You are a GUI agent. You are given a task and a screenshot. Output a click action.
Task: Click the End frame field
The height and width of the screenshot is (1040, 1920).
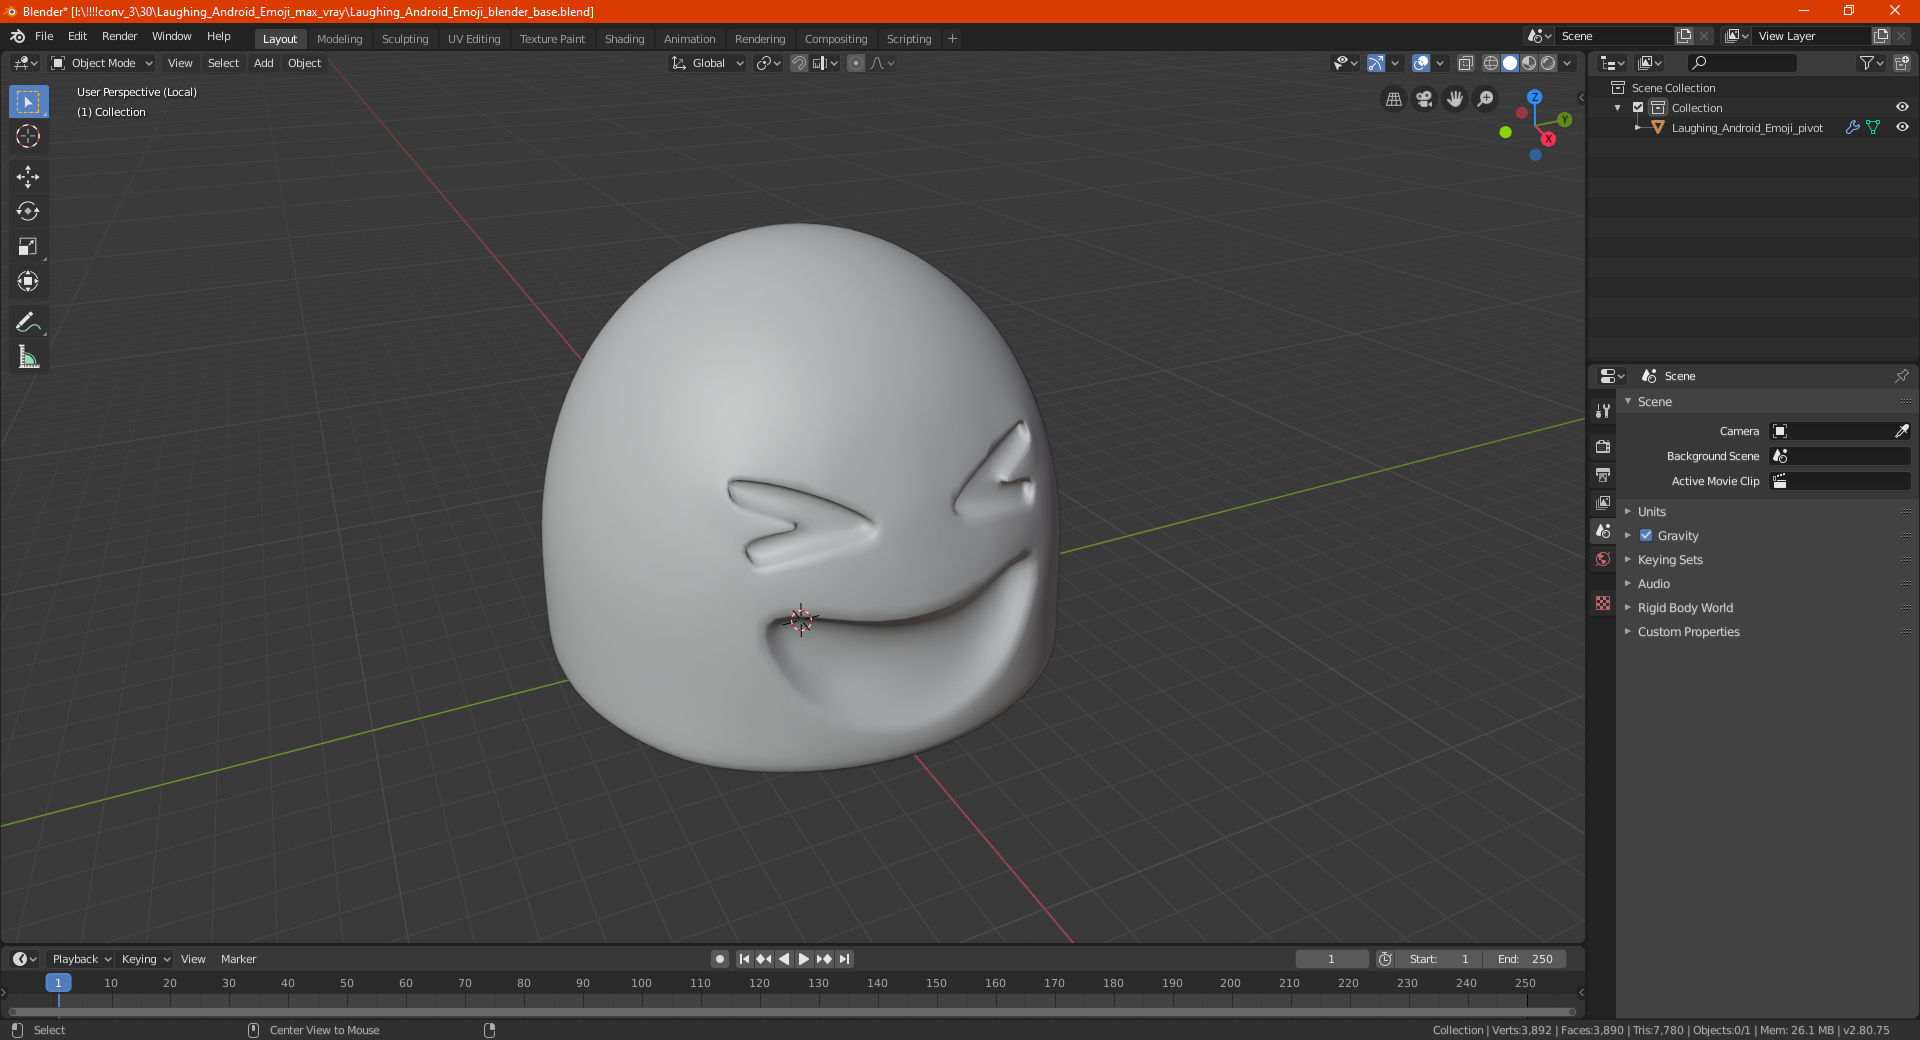pos(1524,959)
